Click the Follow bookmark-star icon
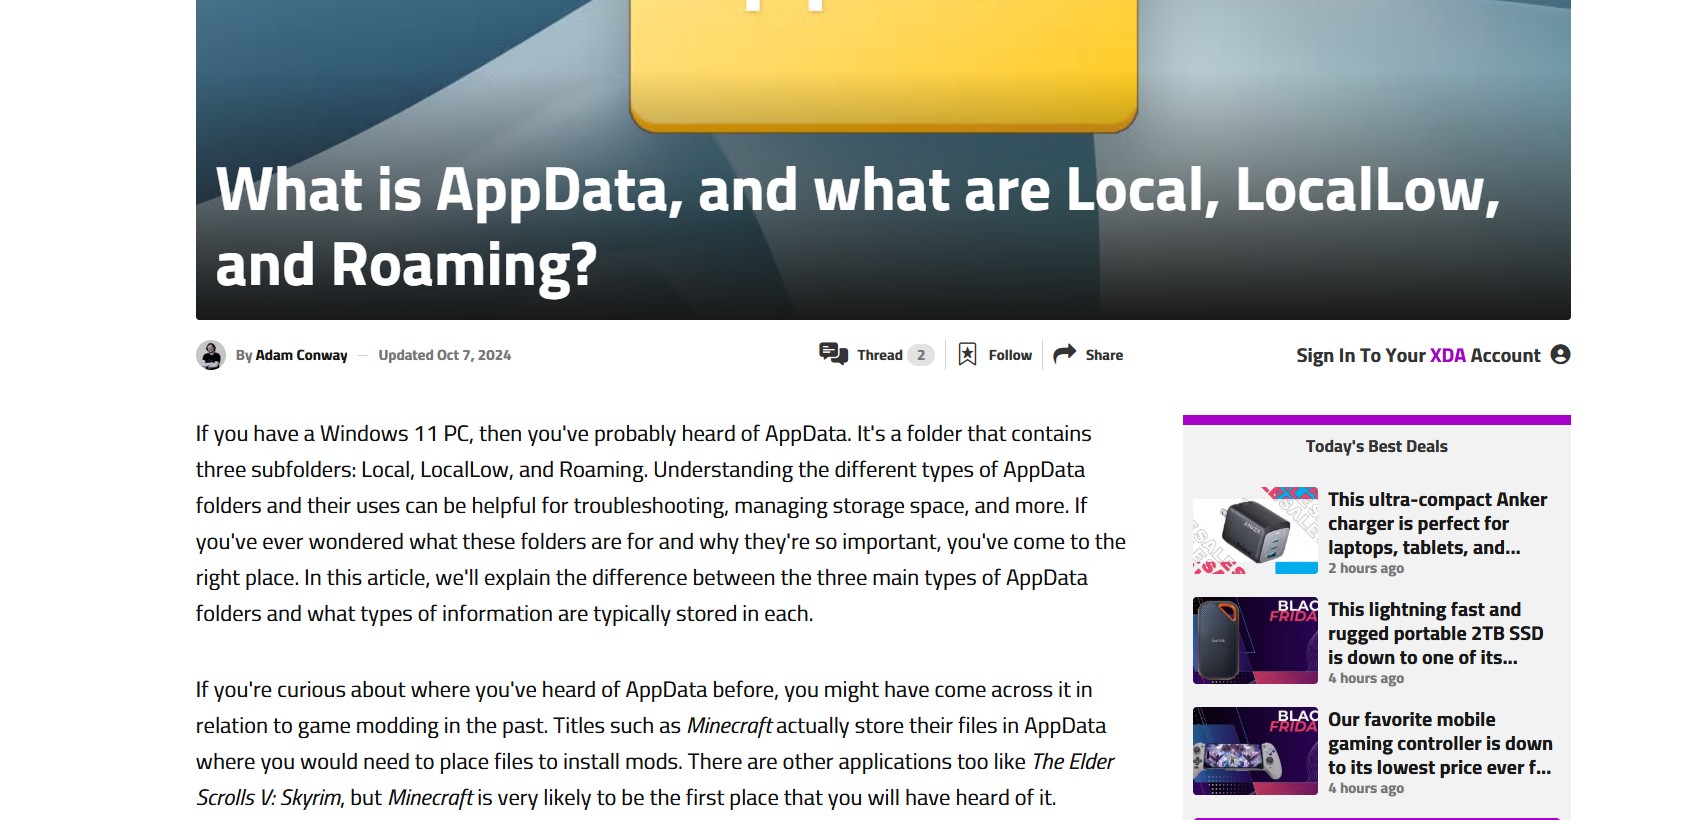This screenshot has width=1693, height=820. pos(967,354)
